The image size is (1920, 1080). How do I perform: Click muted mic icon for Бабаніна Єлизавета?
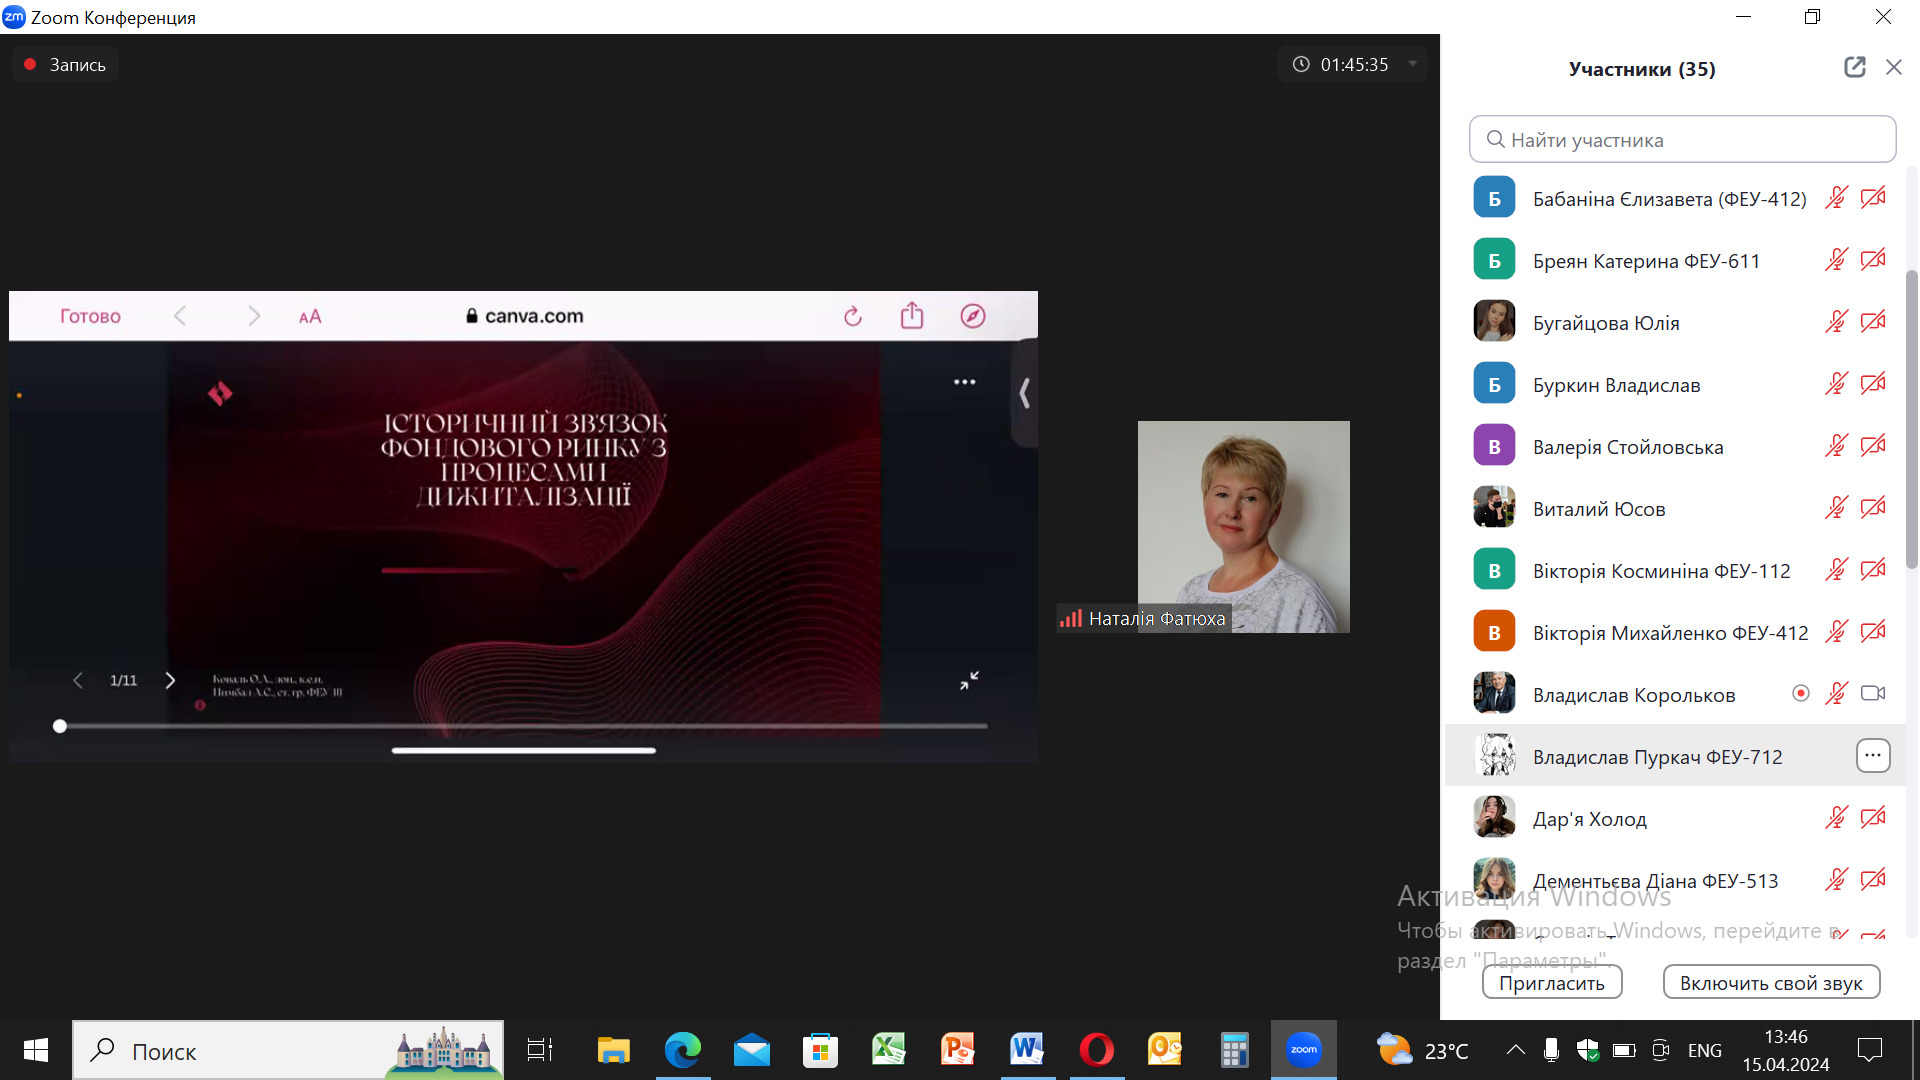tap(1836, 198)
